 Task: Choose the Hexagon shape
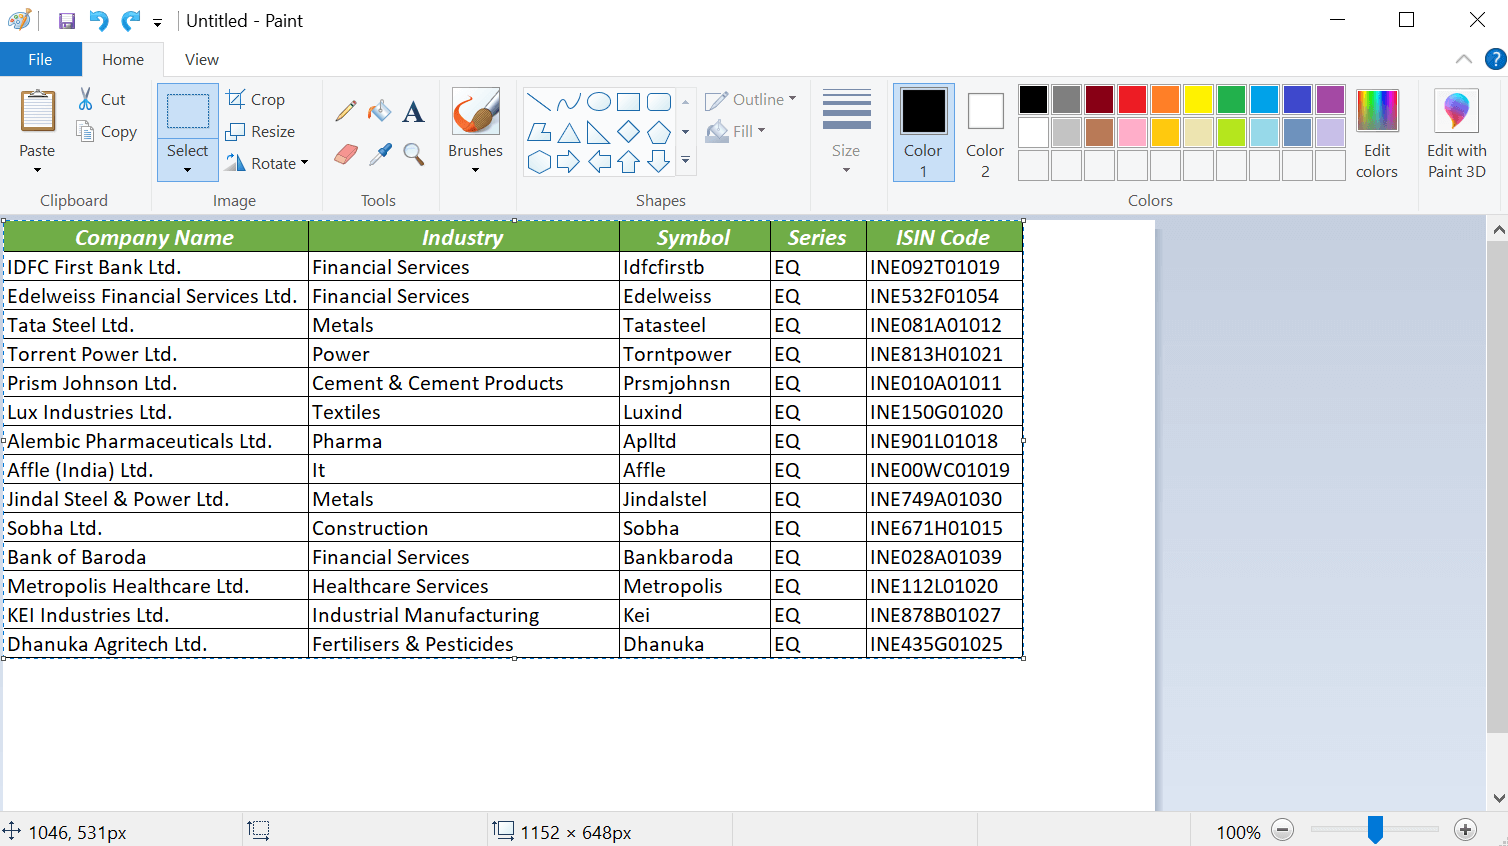click(538, 162)
